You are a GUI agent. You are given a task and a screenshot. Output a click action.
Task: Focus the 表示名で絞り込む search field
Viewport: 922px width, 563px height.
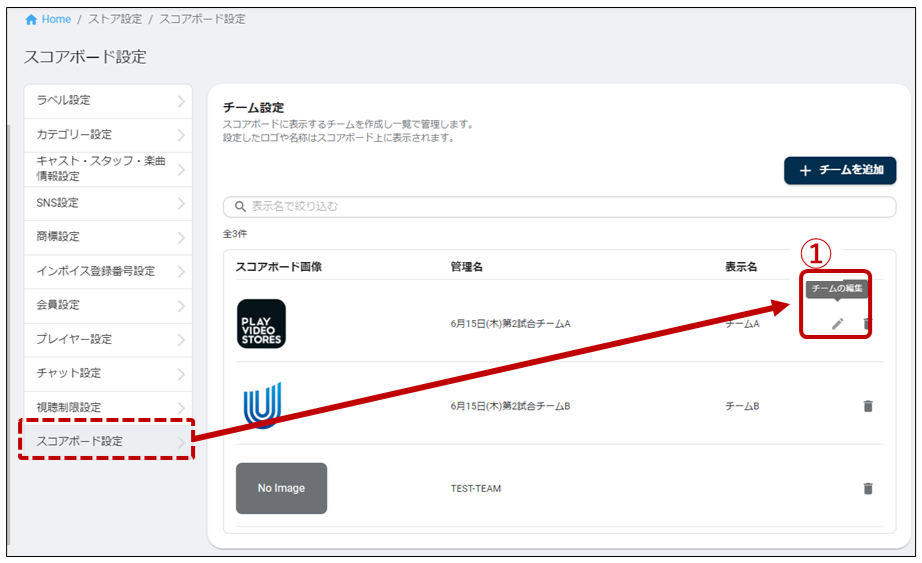[x=559, y=206]
